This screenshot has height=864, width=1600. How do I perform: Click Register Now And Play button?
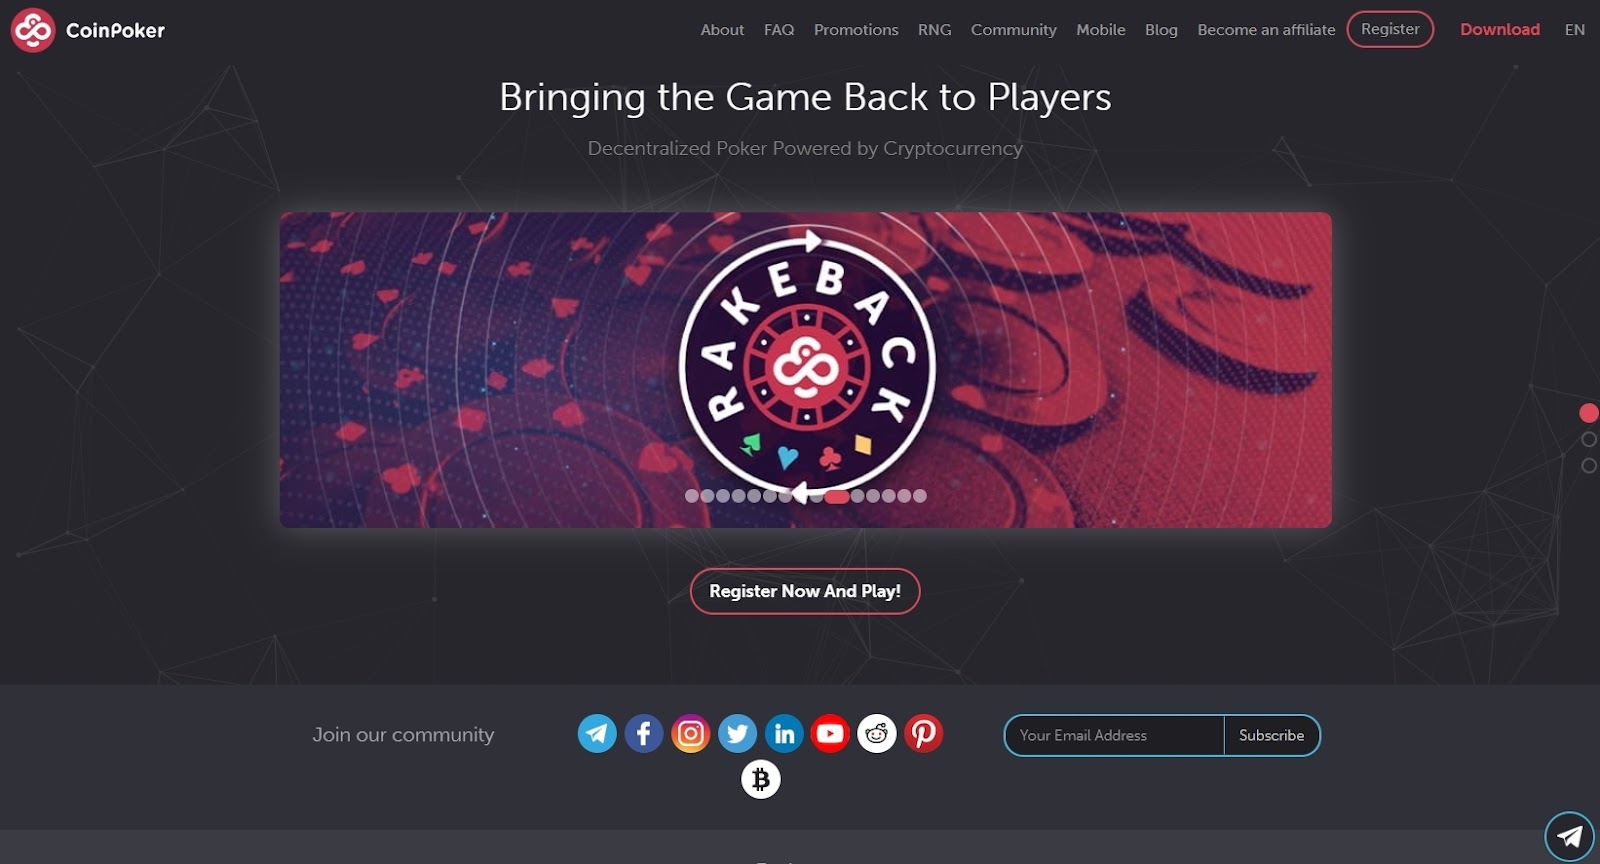805,591
